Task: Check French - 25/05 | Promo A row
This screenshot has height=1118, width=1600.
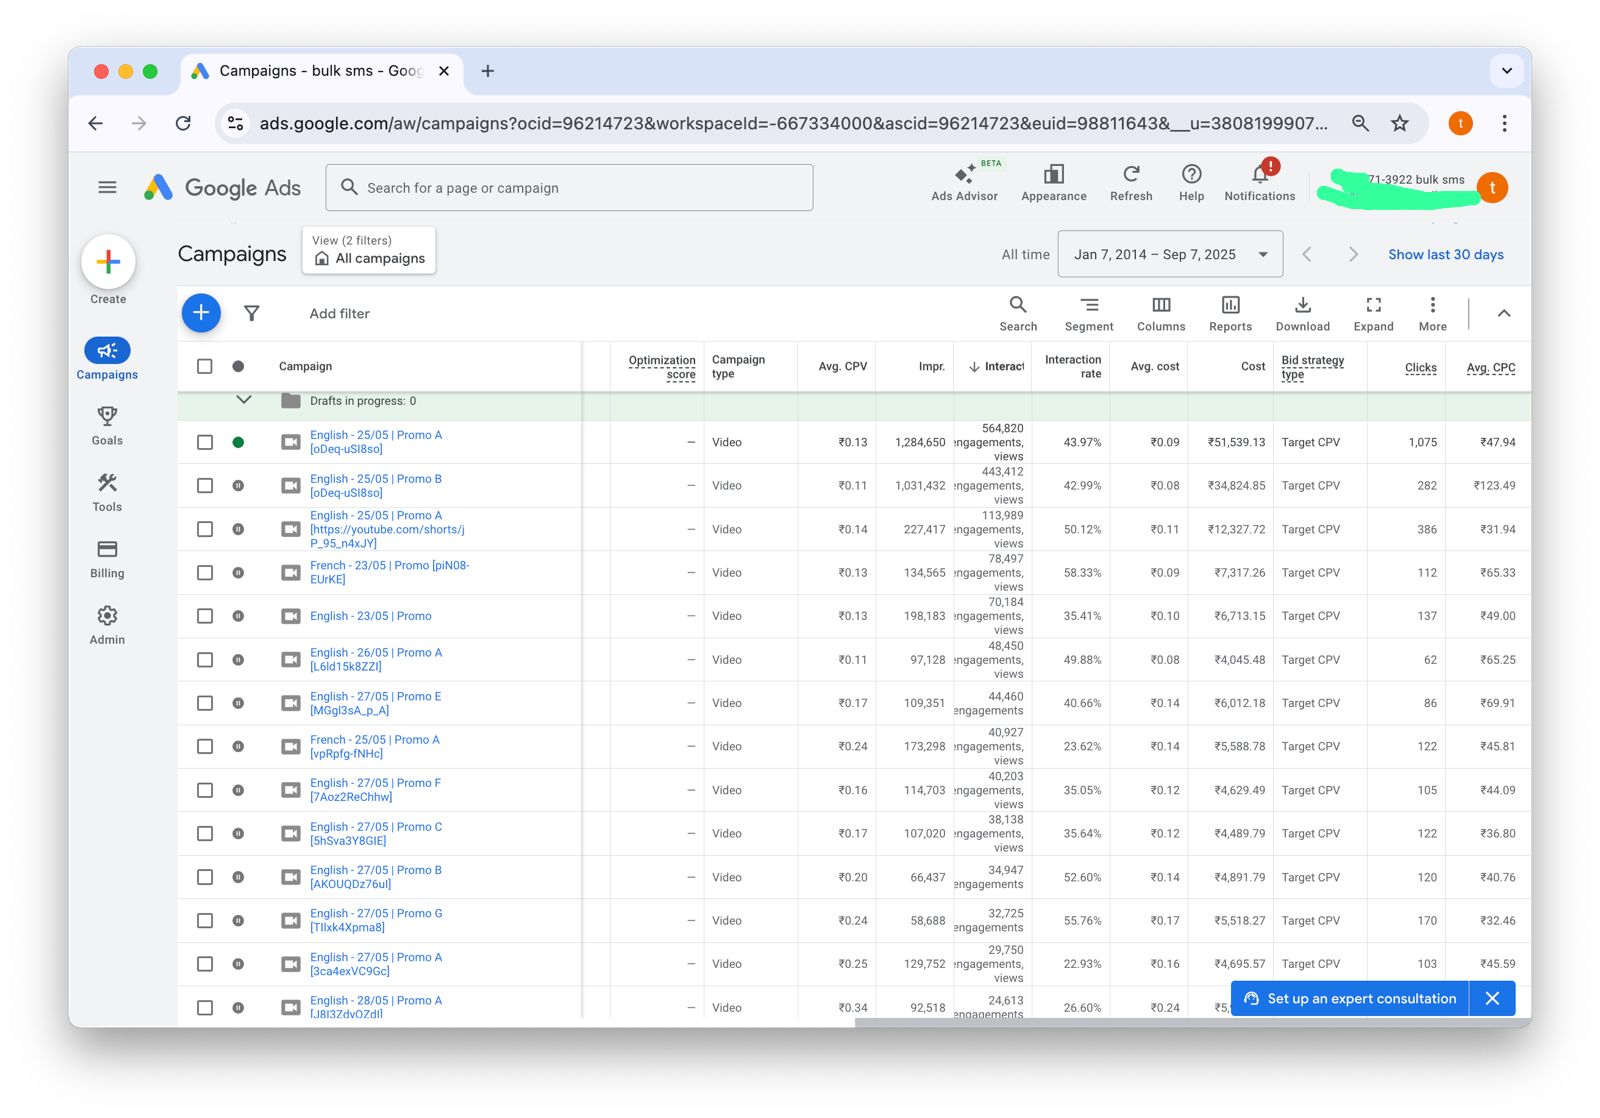Action: tap(205, 747)
